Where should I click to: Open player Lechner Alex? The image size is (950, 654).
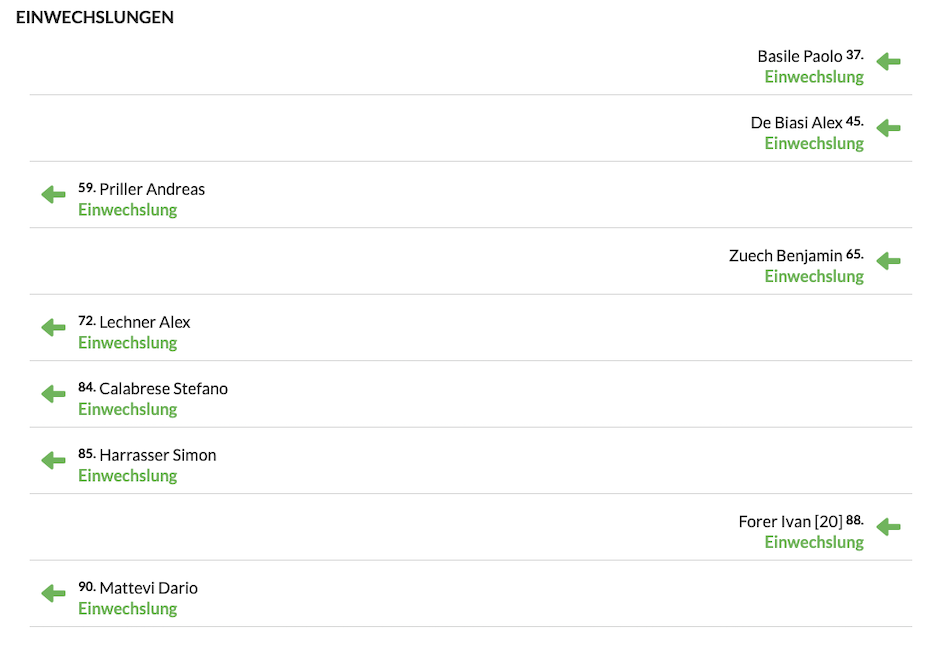tap(145, 322)
